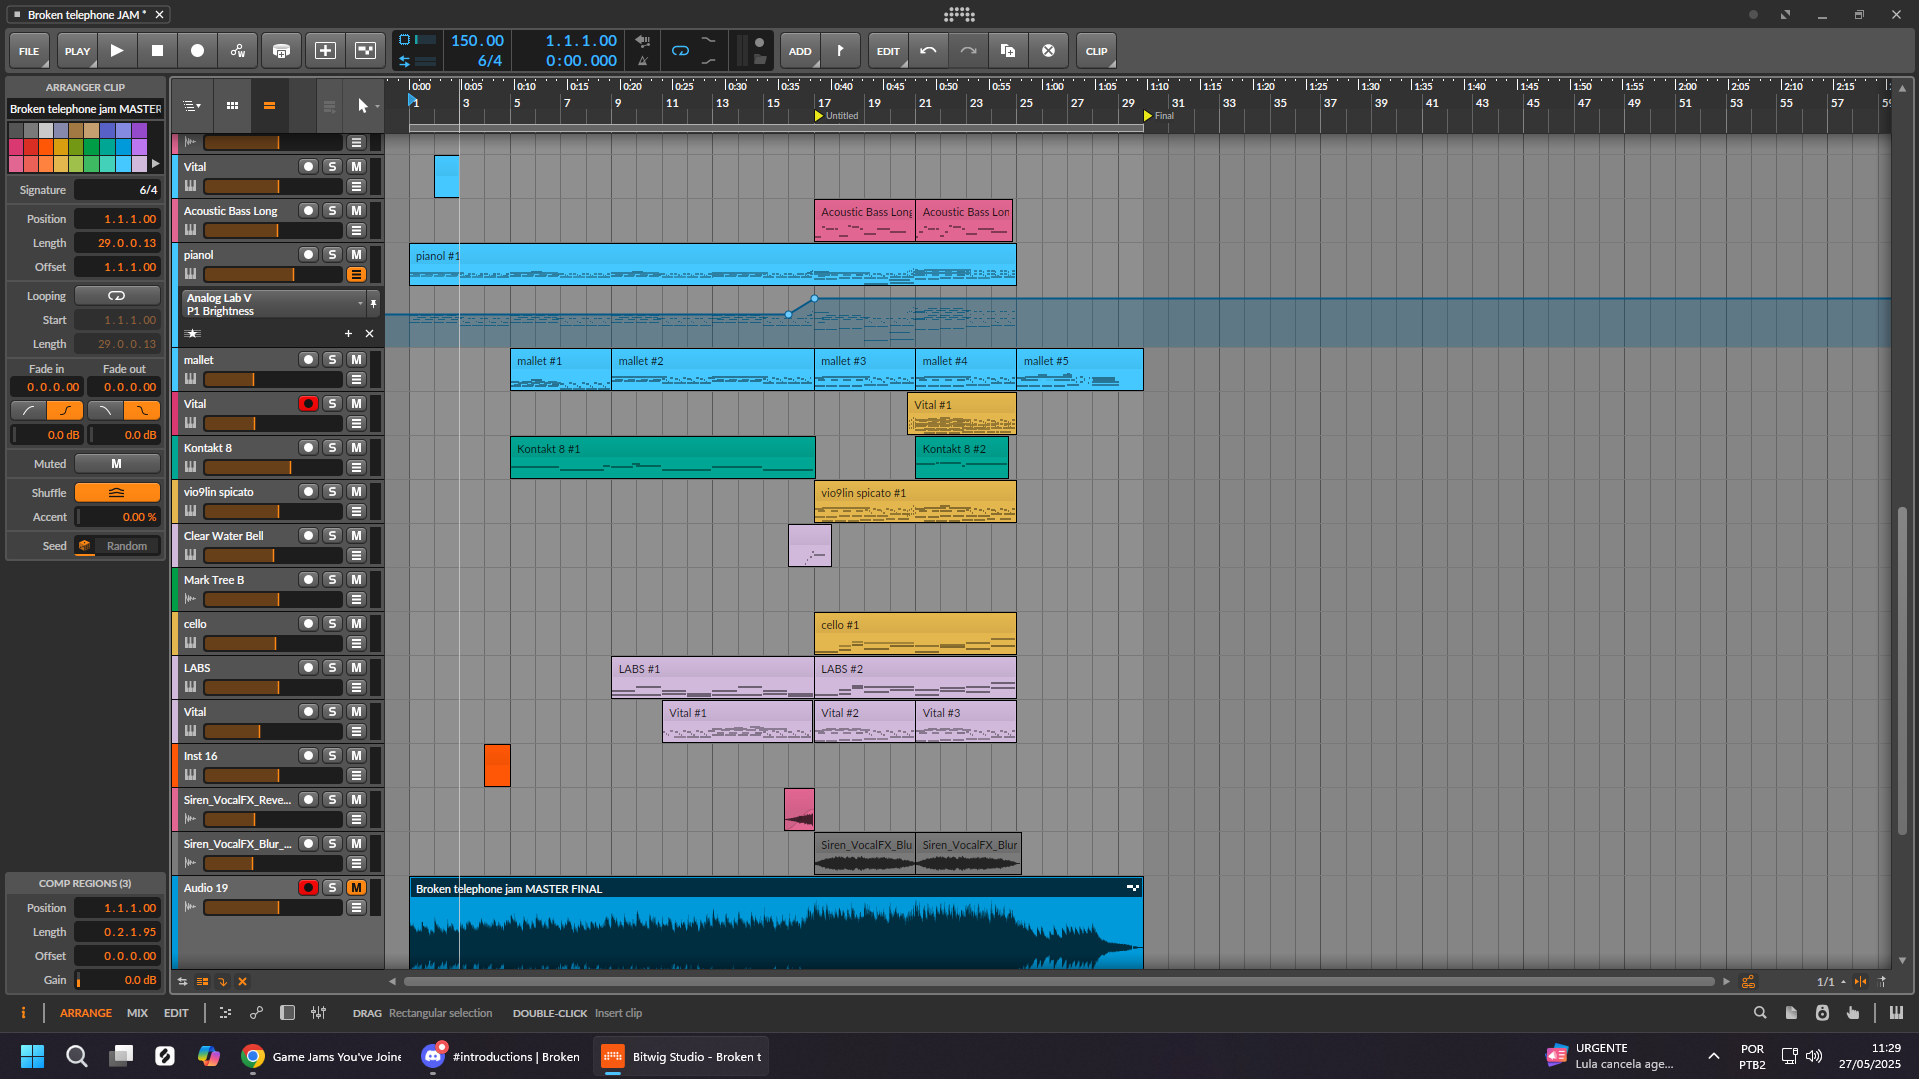Click the Untitled cue marker on timeline
The width and height of the screenshot is (1919, 1079).
[x=836, y=116]
